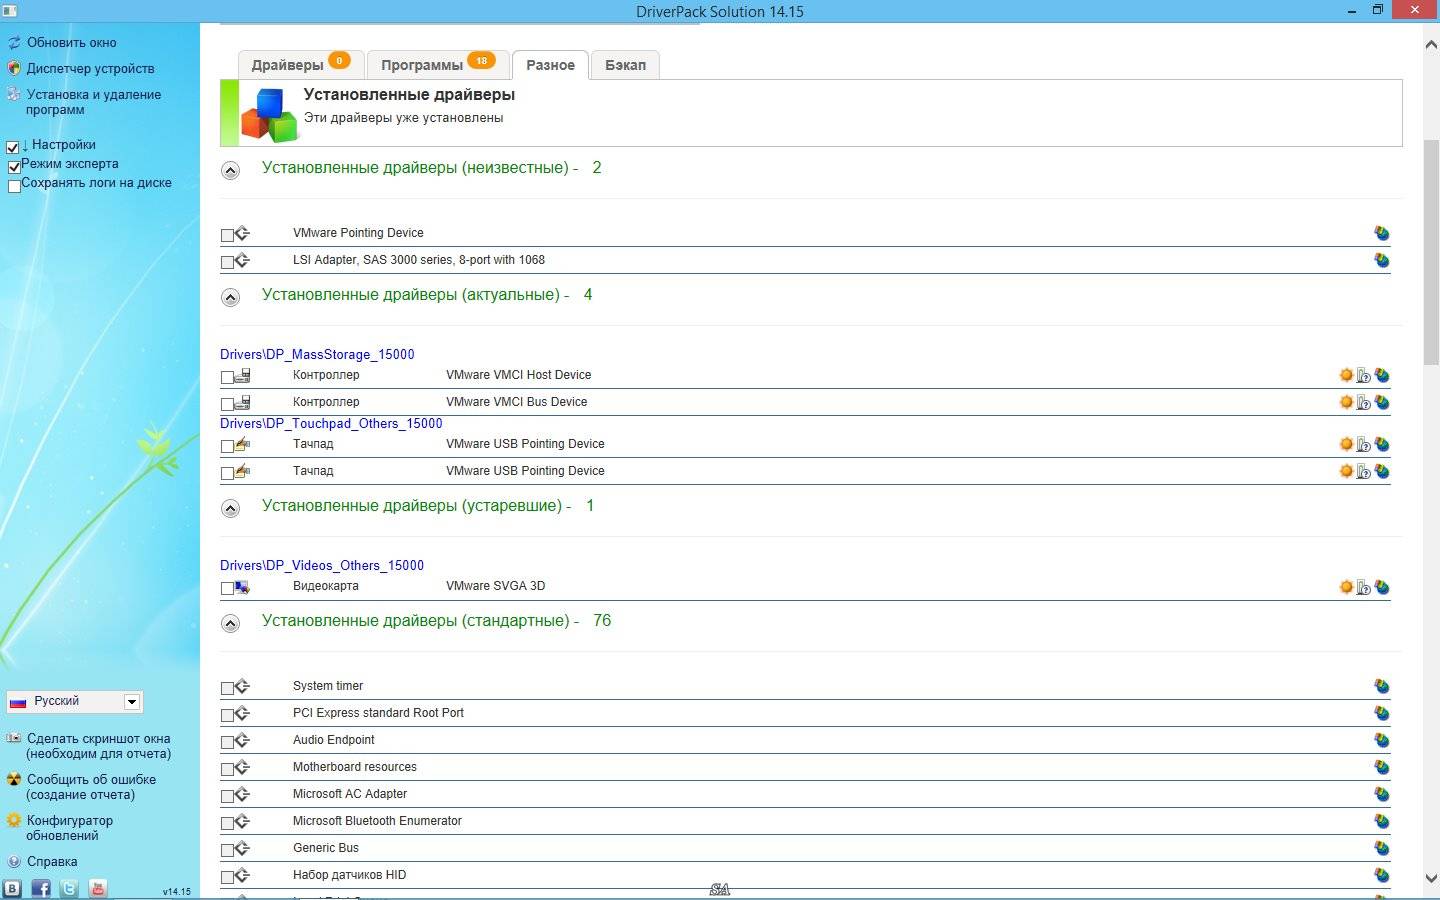Screen dimensions: 1440x900
Task: Click the web search globe icon for VMware VMCI Bus Device
Action: click(x=1382, y=402)
